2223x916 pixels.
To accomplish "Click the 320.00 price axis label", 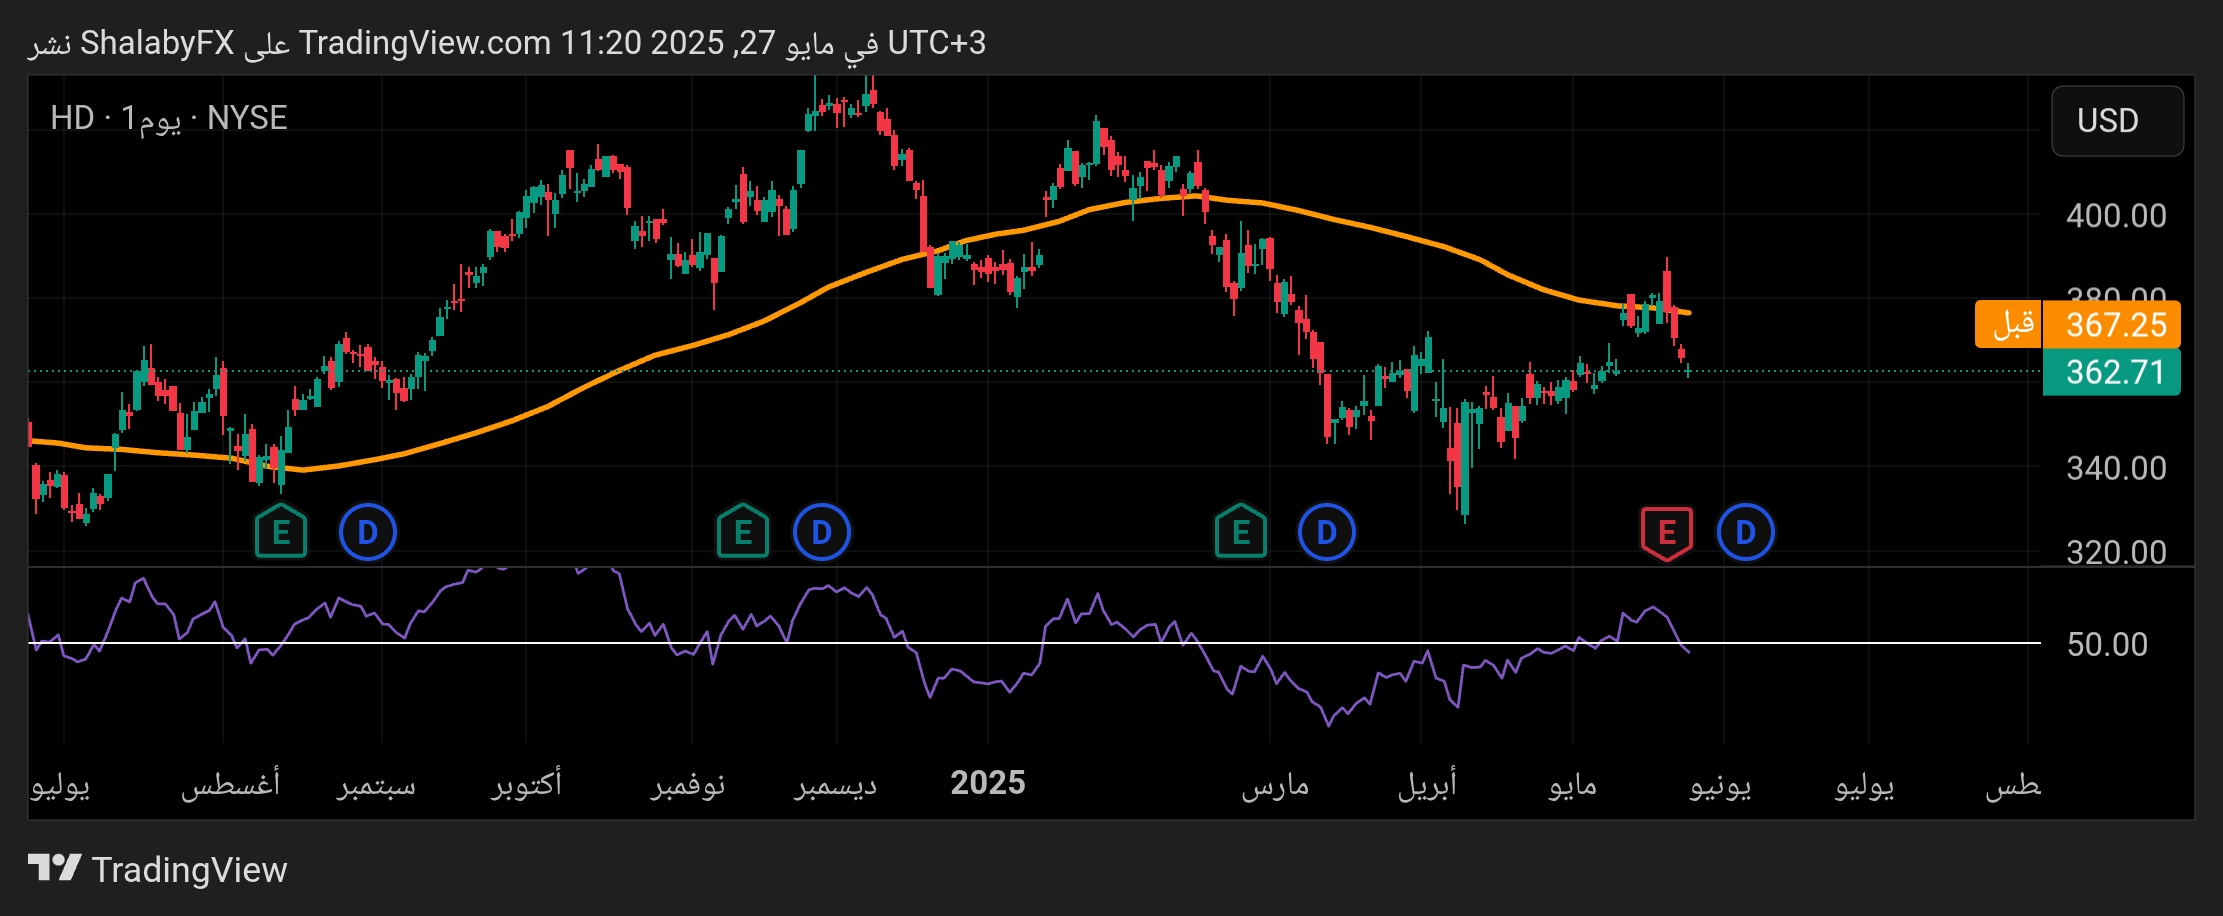I will (2116, 552).
